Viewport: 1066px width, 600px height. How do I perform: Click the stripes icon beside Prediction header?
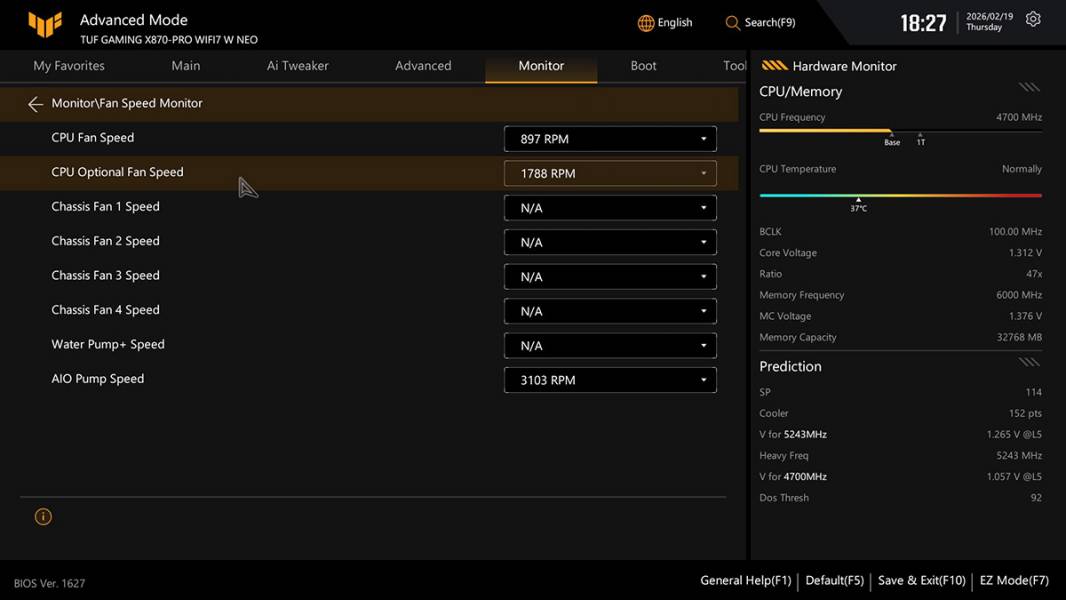tap(1029, 362)
